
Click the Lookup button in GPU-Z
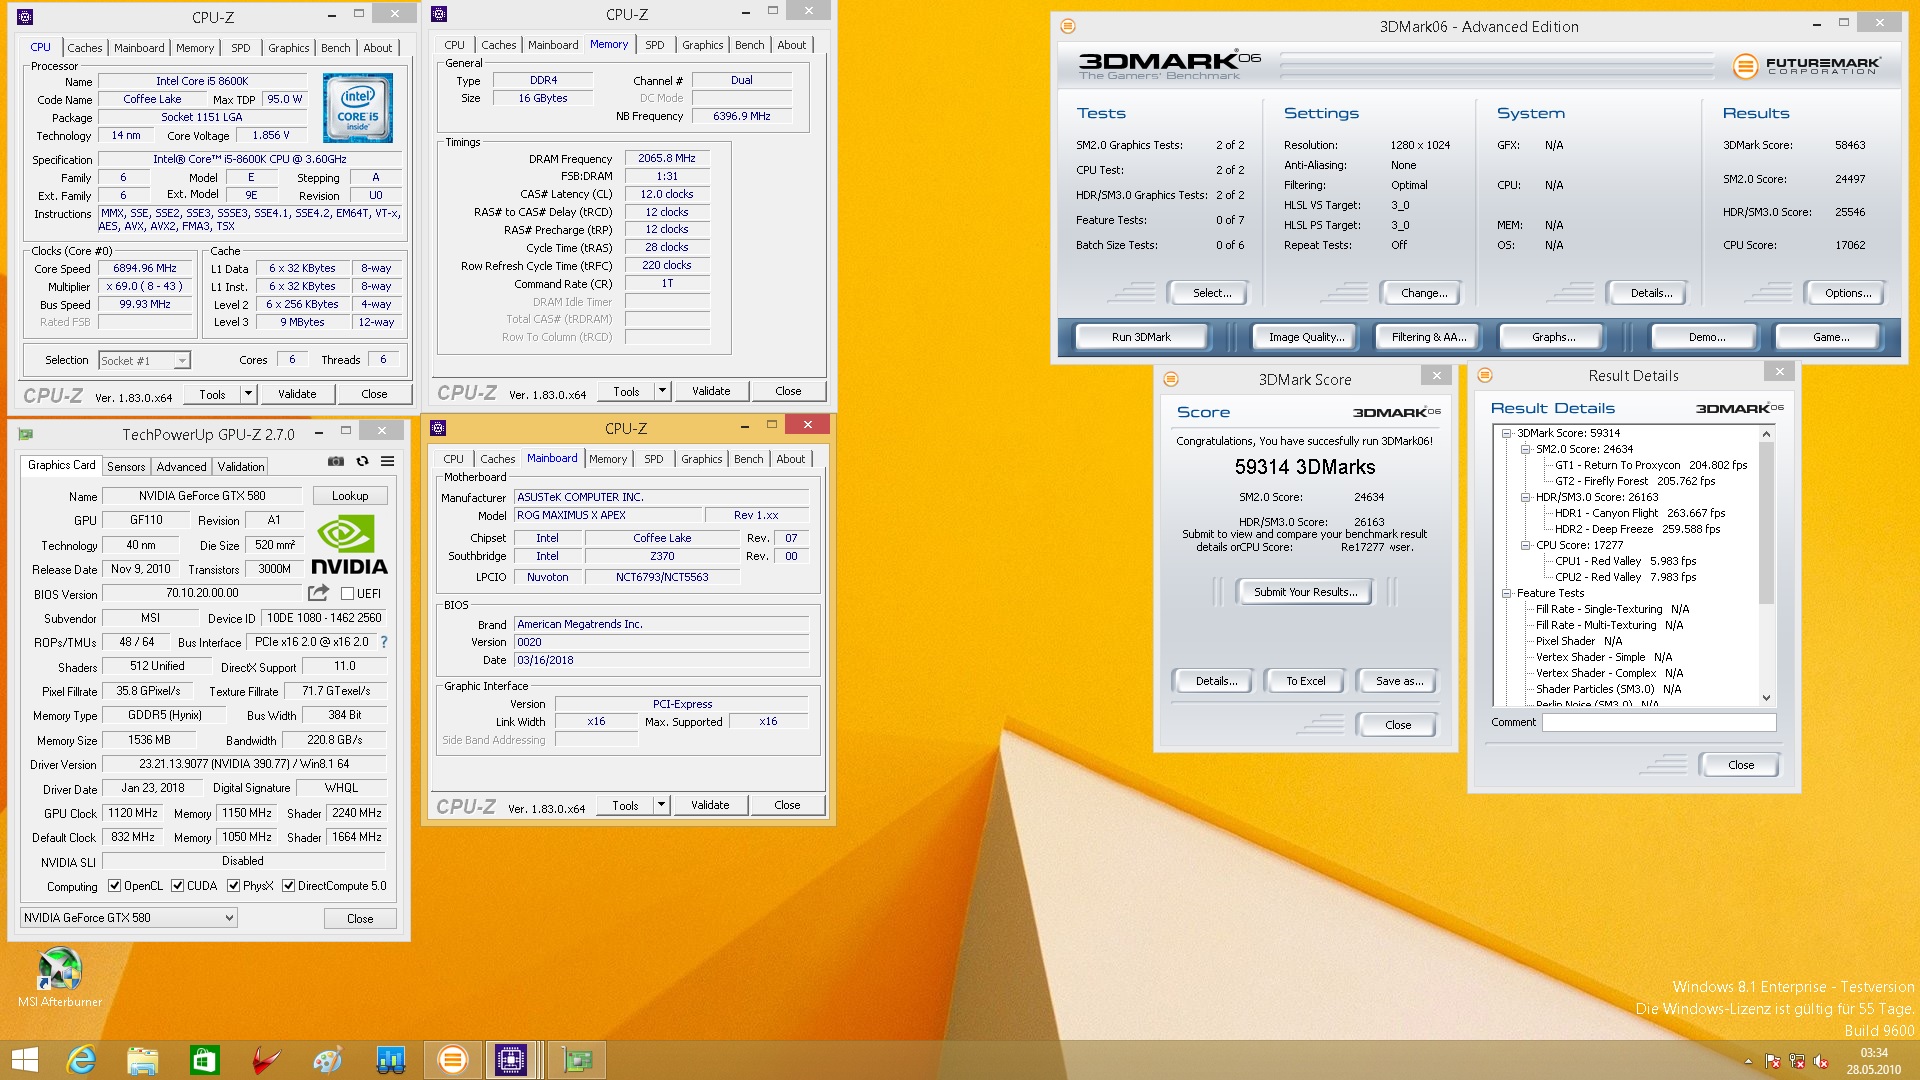350,496
